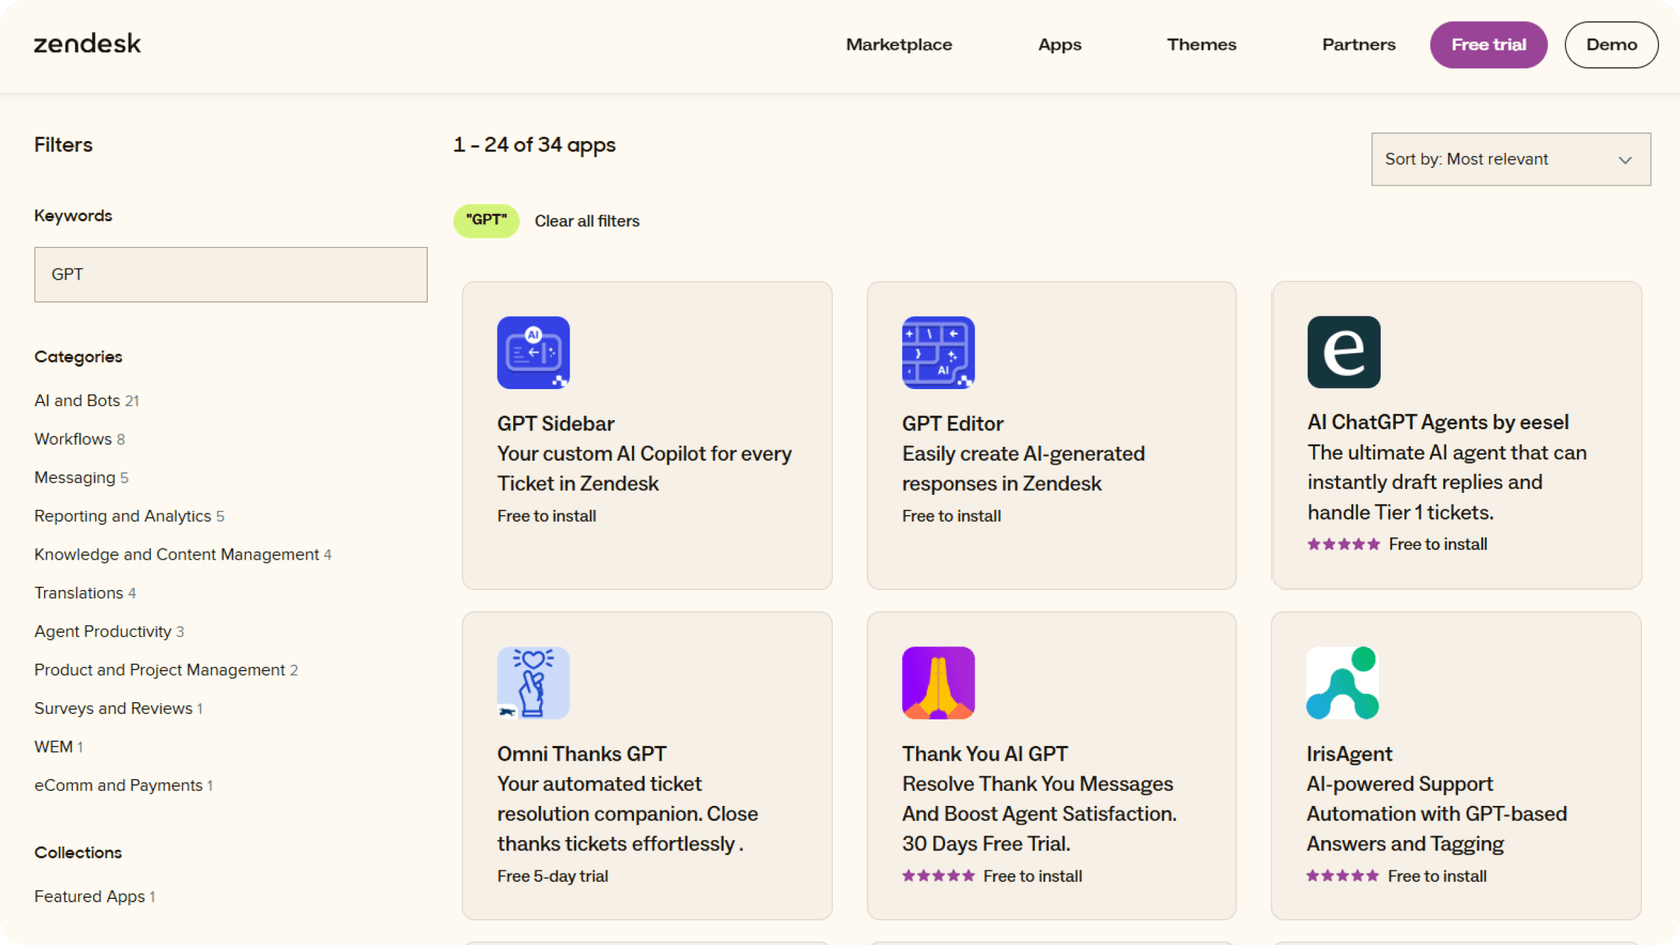Filter by the Workflows category
Viewport: 1680px width, 945px height.
pyautogui.click(x=71, y=439)
